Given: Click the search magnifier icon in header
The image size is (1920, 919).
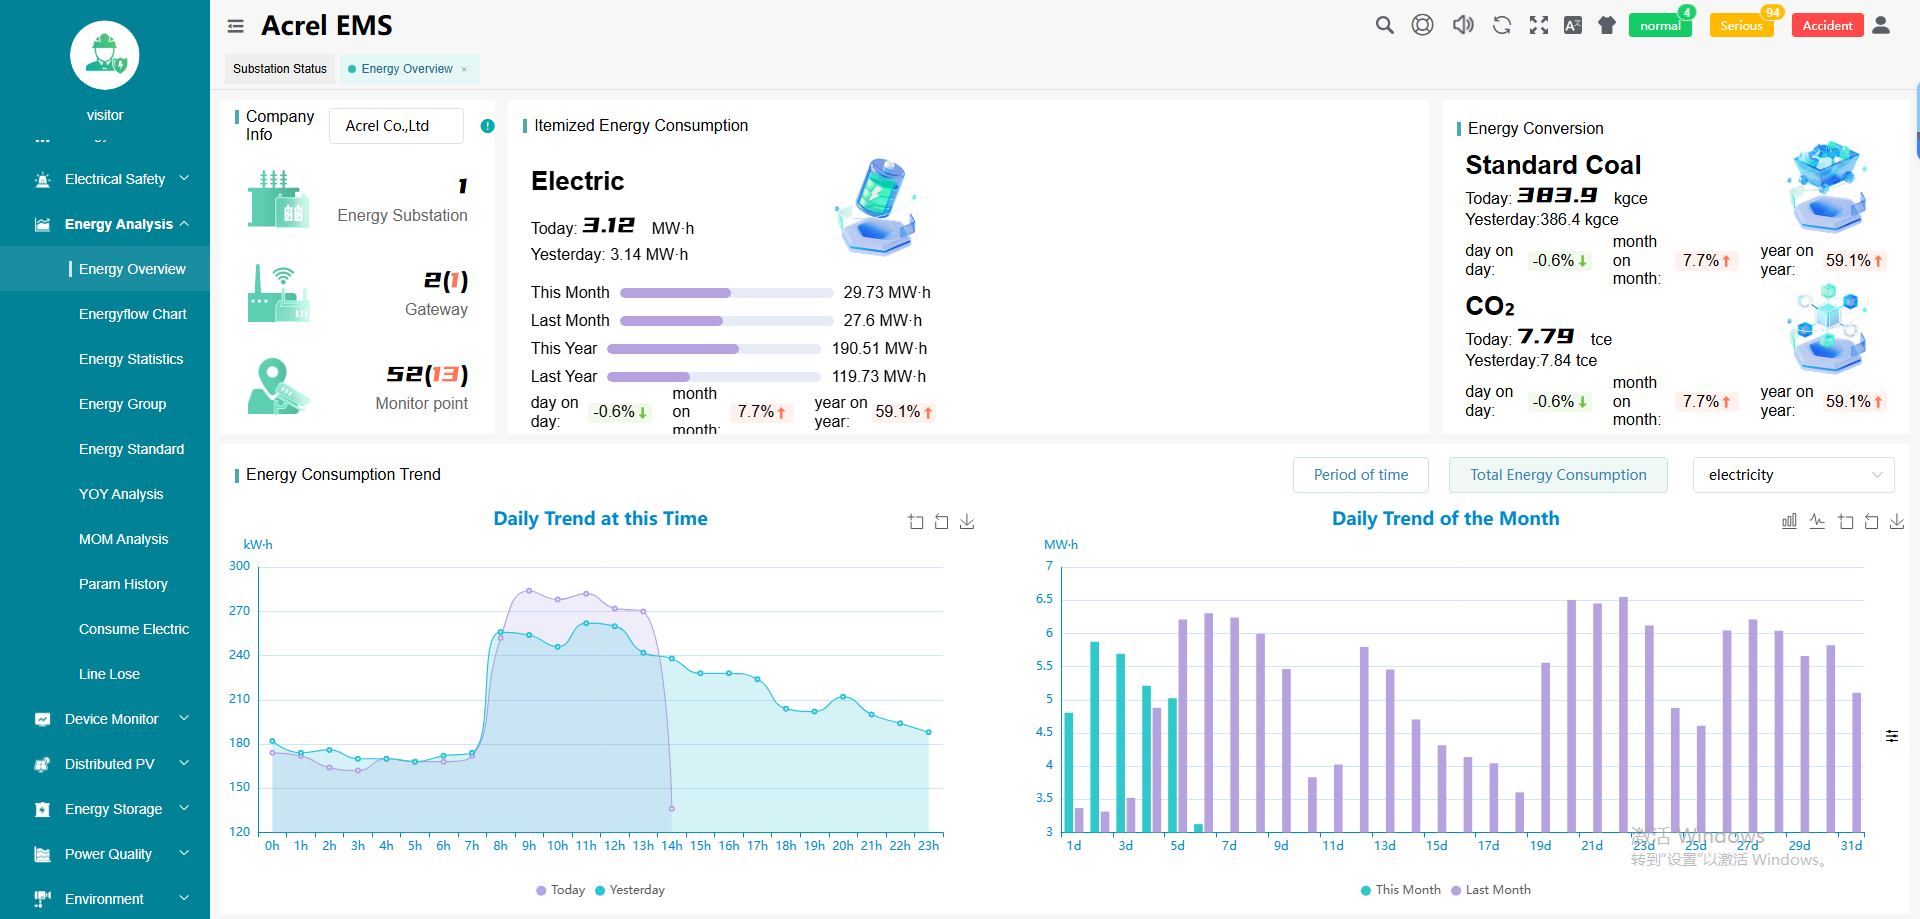Looking at the screenshot, I should (1384, 25).
